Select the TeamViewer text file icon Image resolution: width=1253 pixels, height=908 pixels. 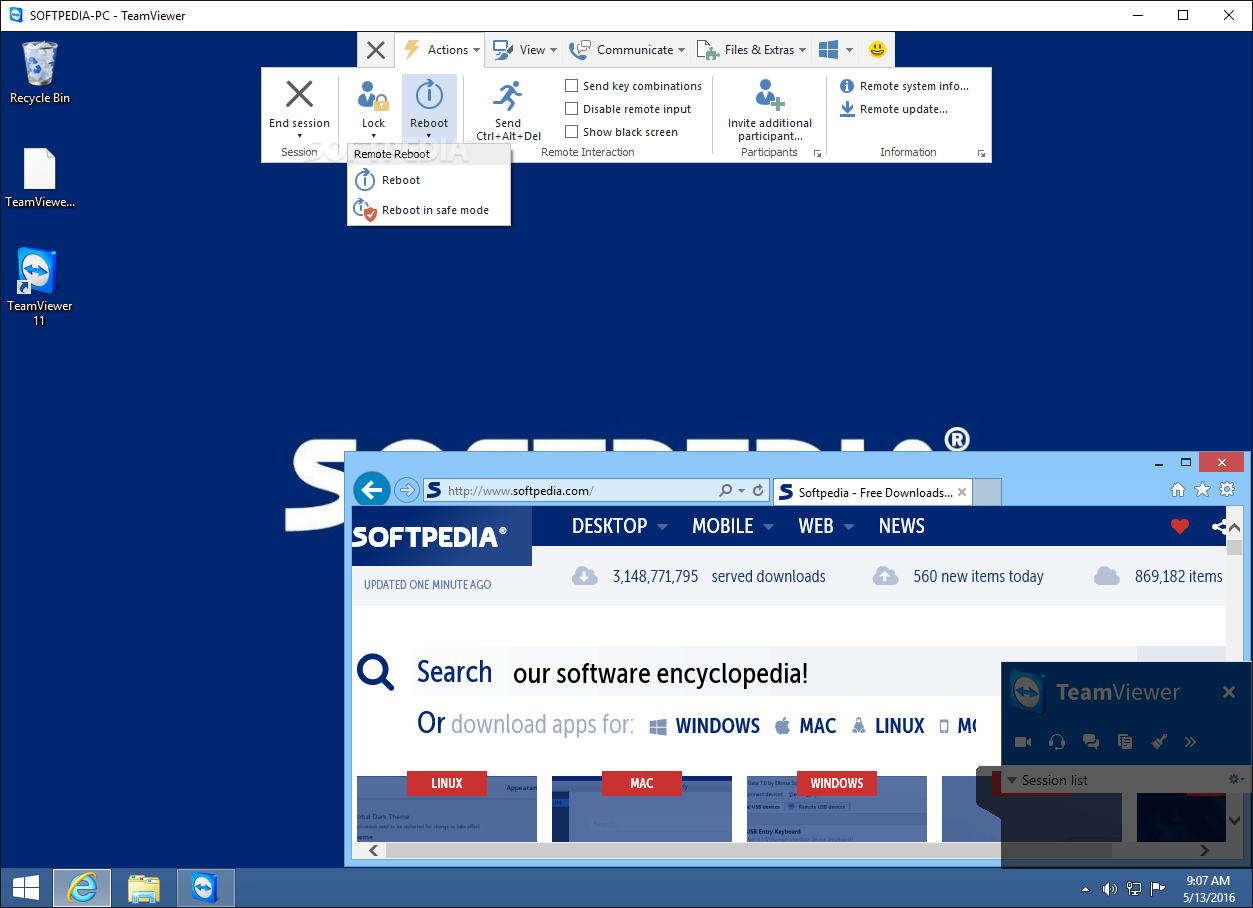point(40,178)
